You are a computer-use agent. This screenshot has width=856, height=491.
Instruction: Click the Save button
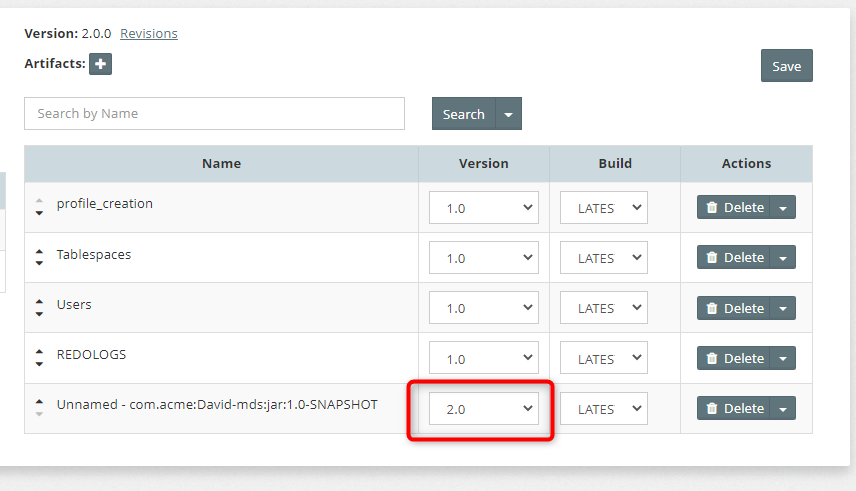(787, 66)
